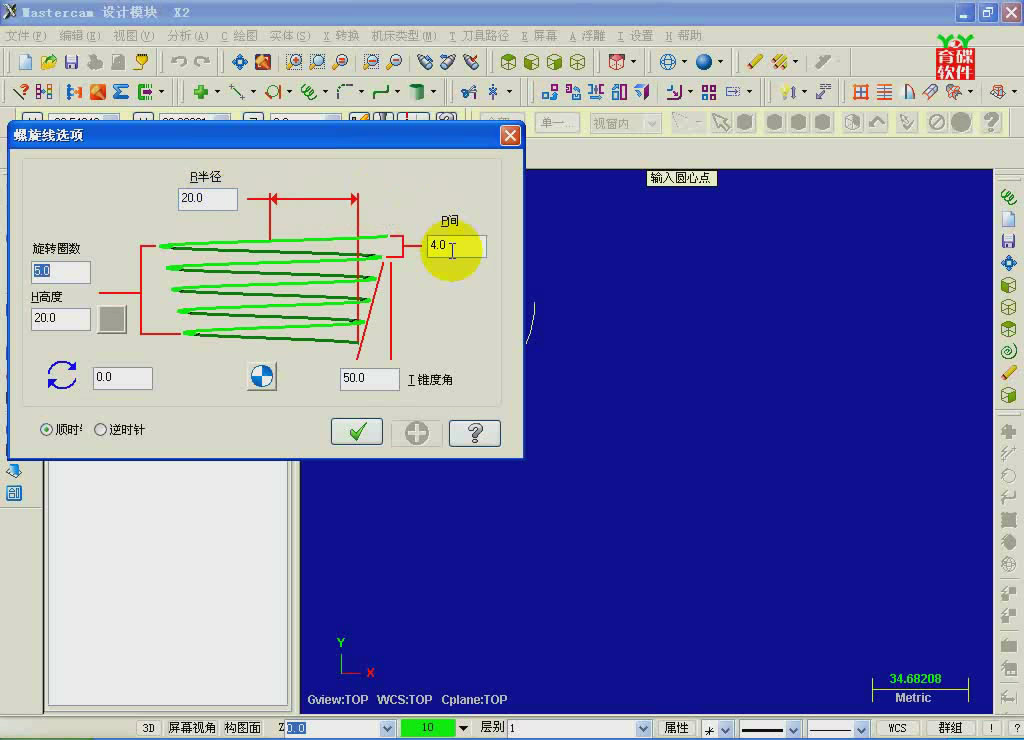
Task: Expand the red cube view dropdown arrow
Action: tap(633, 62)
